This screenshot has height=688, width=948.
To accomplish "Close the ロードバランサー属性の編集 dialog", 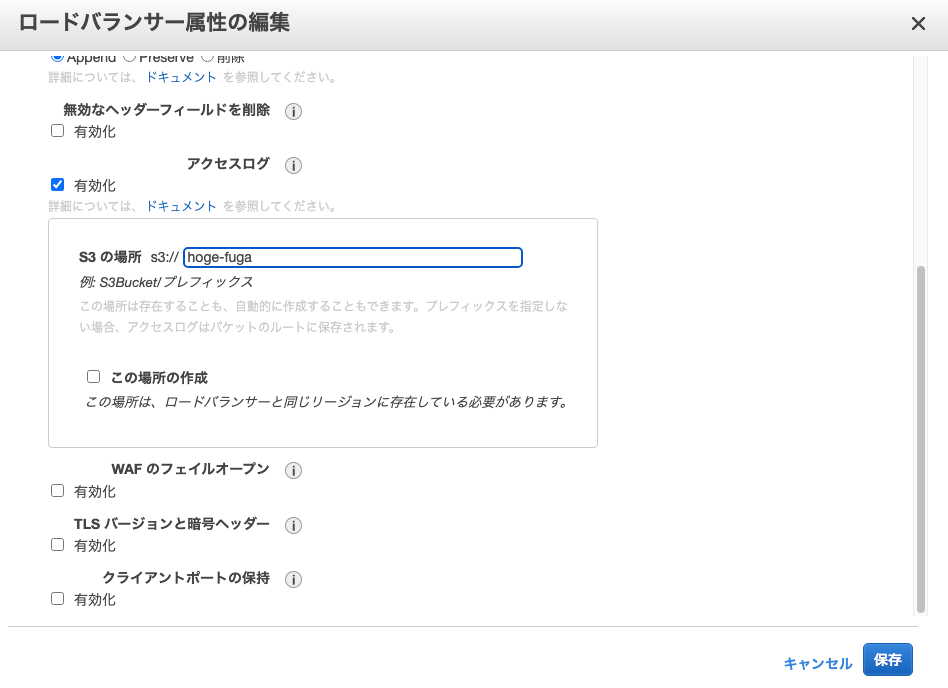I will pyautogui.click(x=918, y=23).
